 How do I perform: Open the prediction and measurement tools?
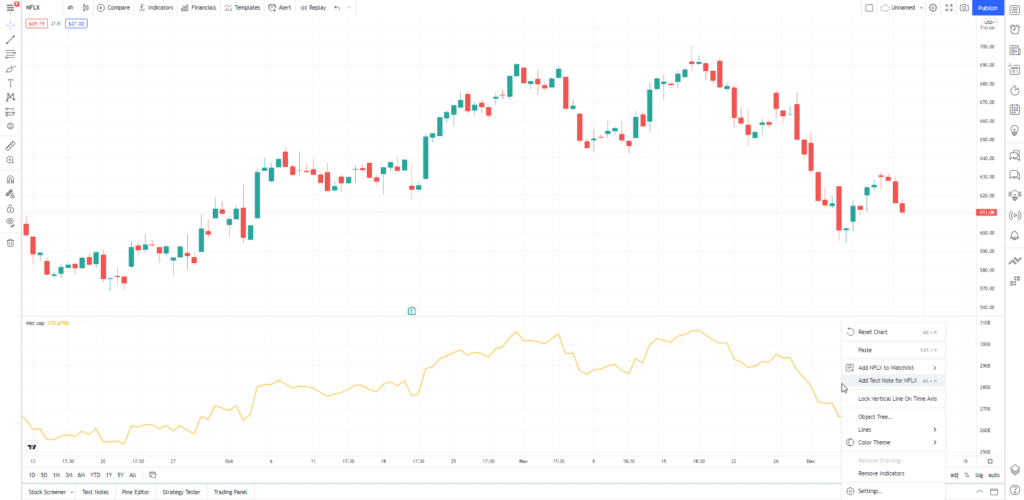tap(10, 112)
